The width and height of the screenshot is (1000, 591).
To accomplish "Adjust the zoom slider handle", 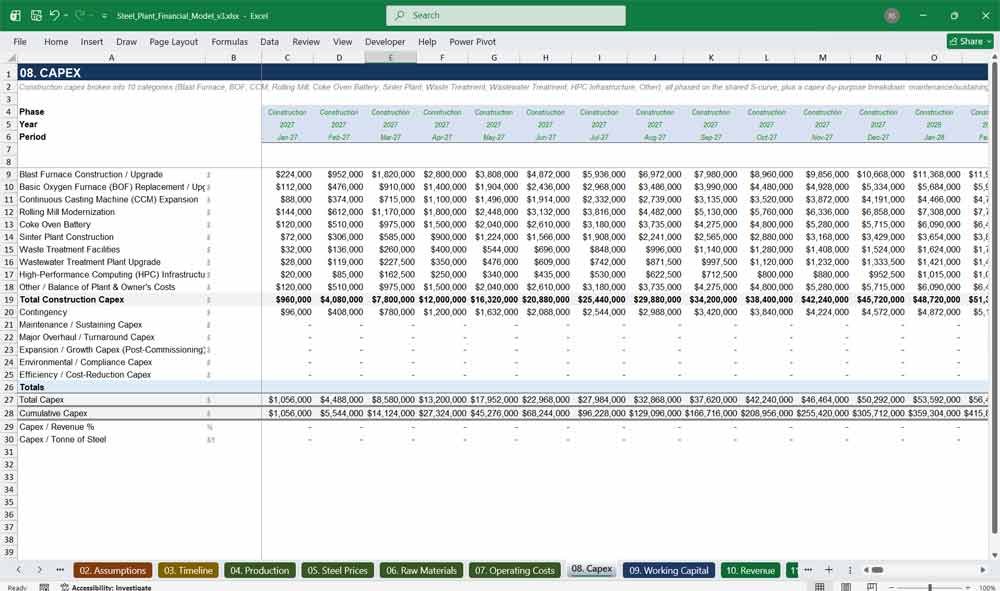I will tap(930, 587).
